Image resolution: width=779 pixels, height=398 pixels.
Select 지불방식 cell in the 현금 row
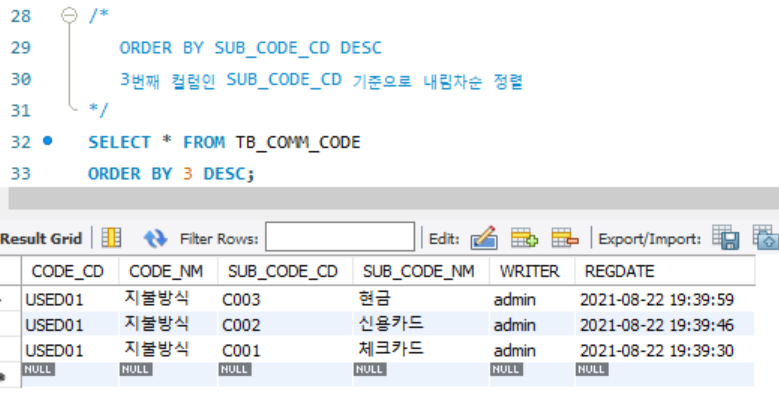(168, 299)
